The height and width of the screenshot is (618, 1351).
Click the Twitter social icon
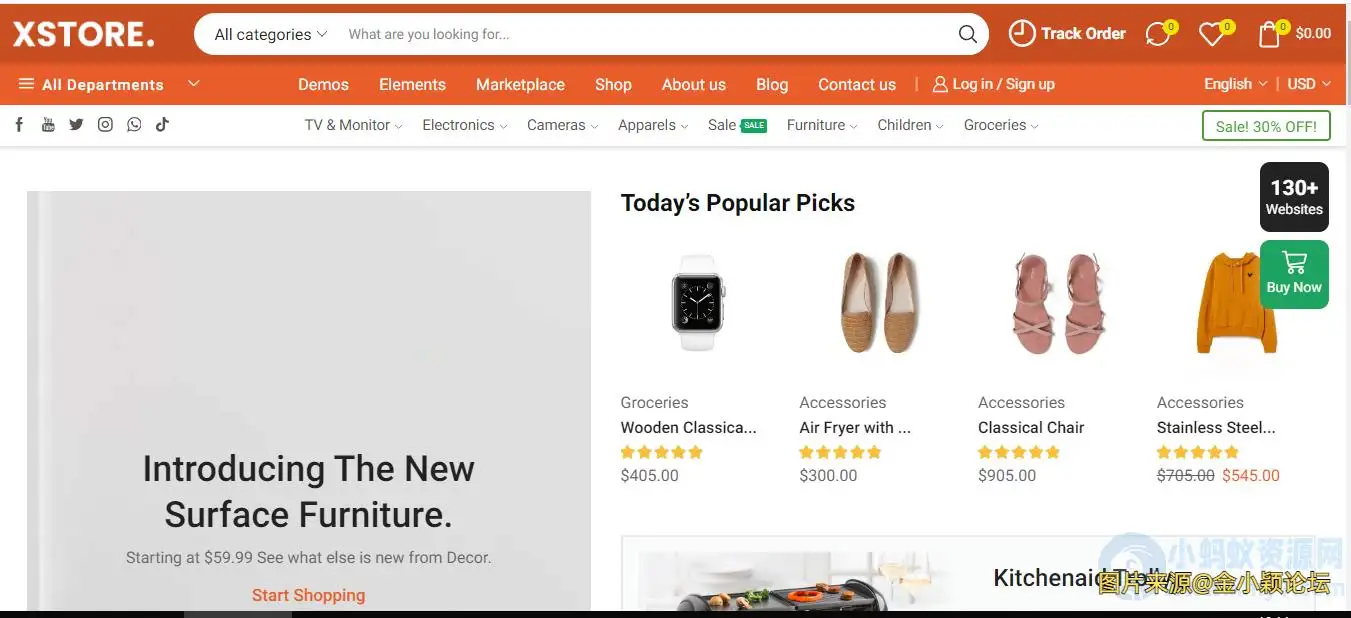coord(76,125)
